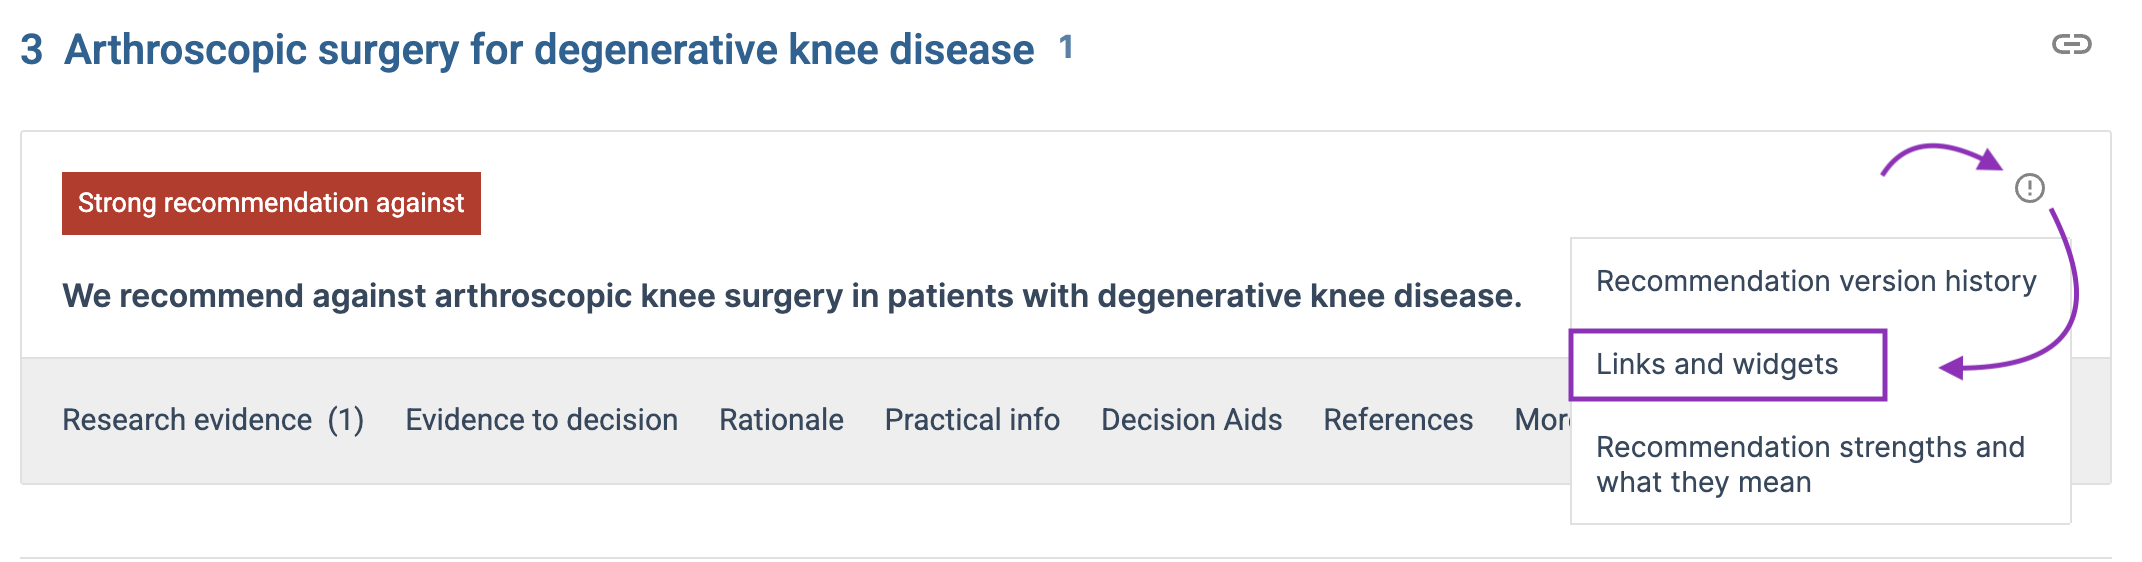
Task: Choose Recommendation version history menu entry
Action: click(x=1816, y=281)
